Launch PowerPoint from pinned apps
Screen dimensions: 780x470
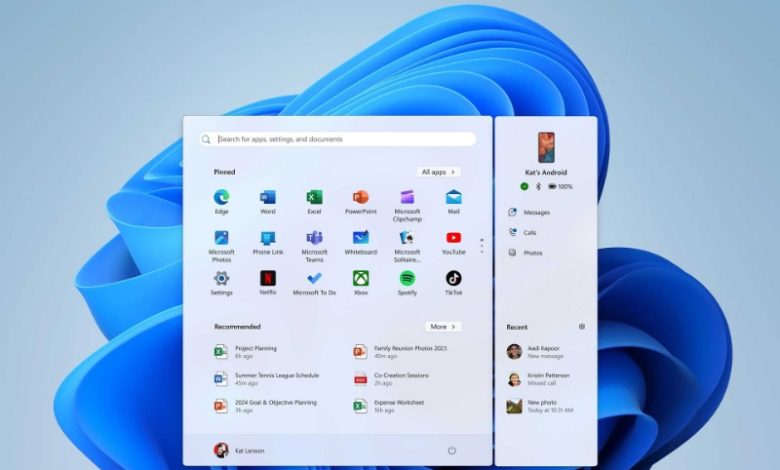[x=361, y=201]
